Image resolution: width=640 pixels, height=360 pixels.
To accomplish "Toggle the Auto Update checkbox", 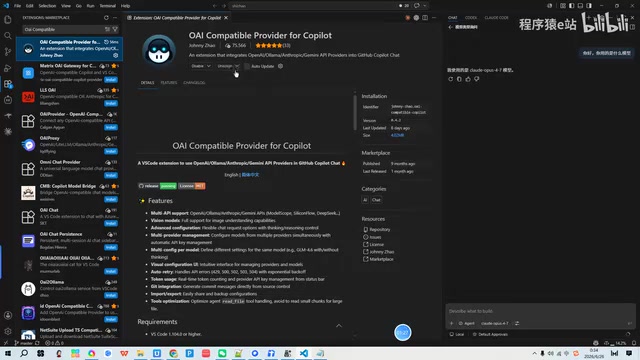I will [247, 66].
